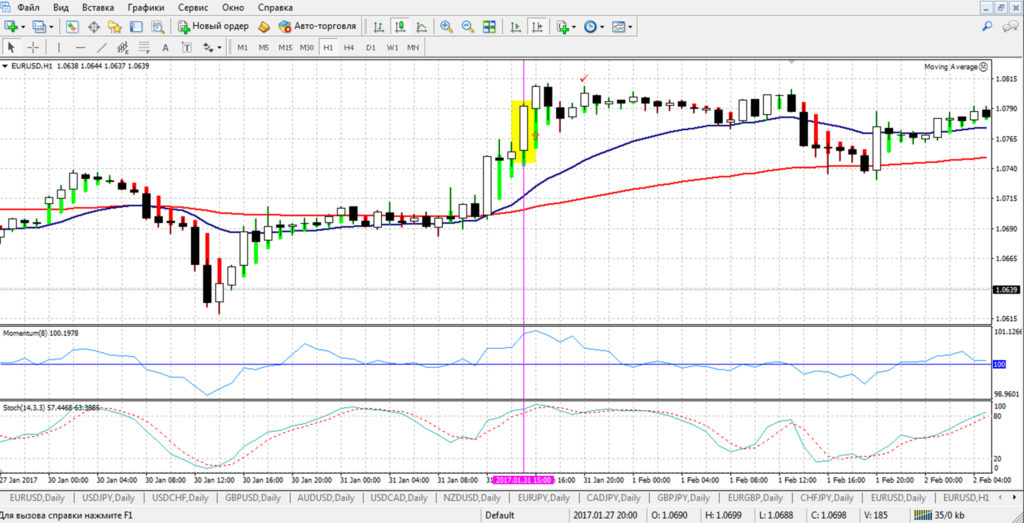Launch MetaEditor from the yellow book icon

264,27
